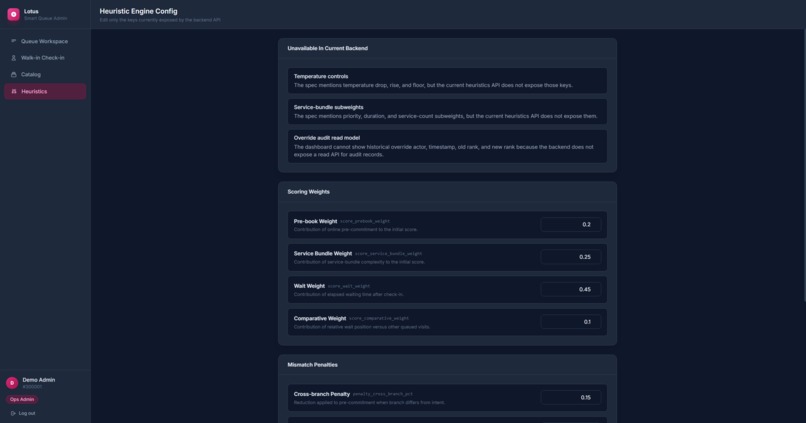Edit the Pre-book Weight value 0.2
This screenshot has height=423, width=806.
571,225
